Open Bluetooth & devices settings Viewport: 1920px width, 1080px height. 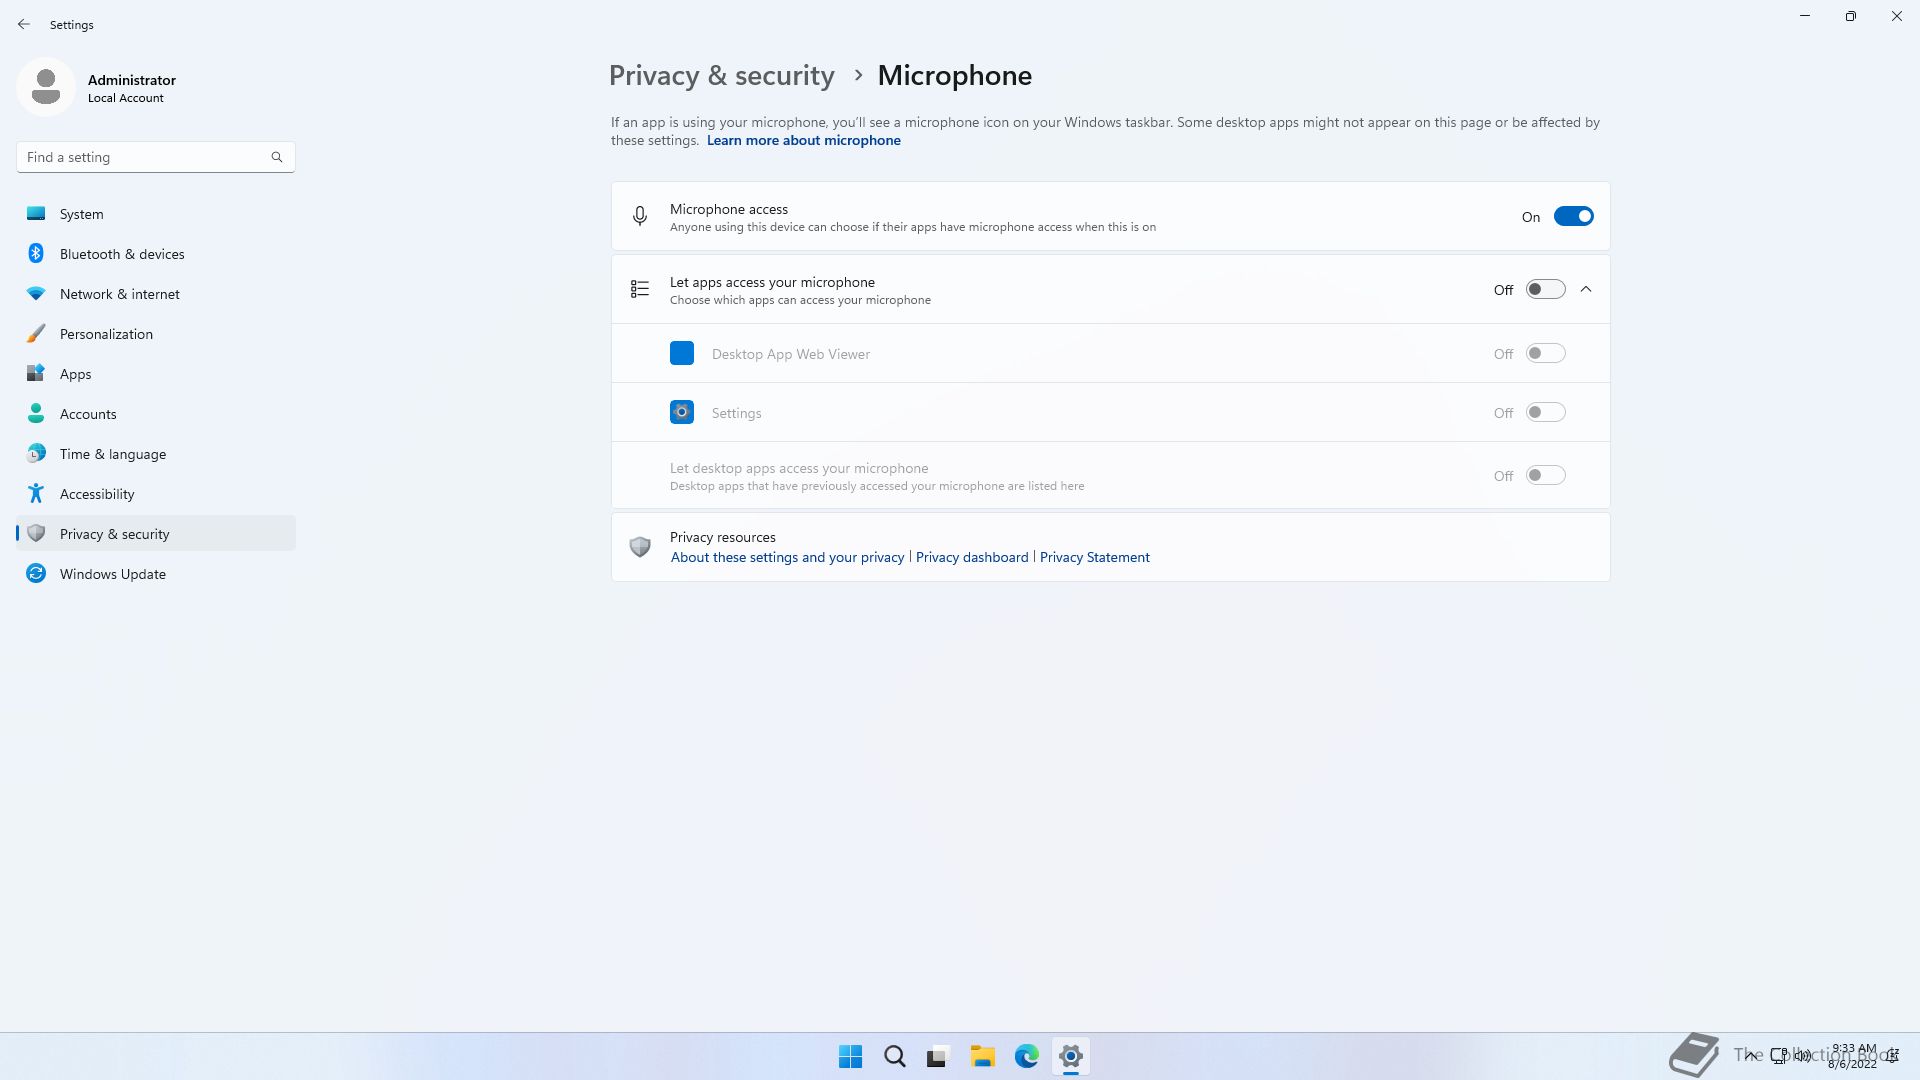122,254
